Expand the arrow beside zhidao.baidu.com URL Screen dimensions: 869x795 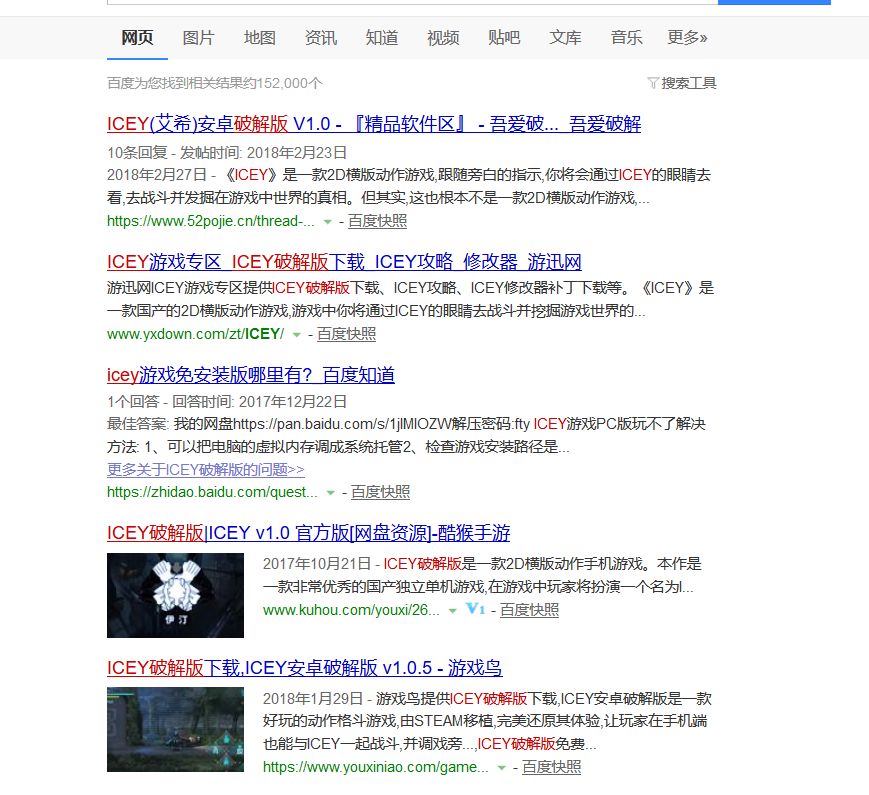331,492
